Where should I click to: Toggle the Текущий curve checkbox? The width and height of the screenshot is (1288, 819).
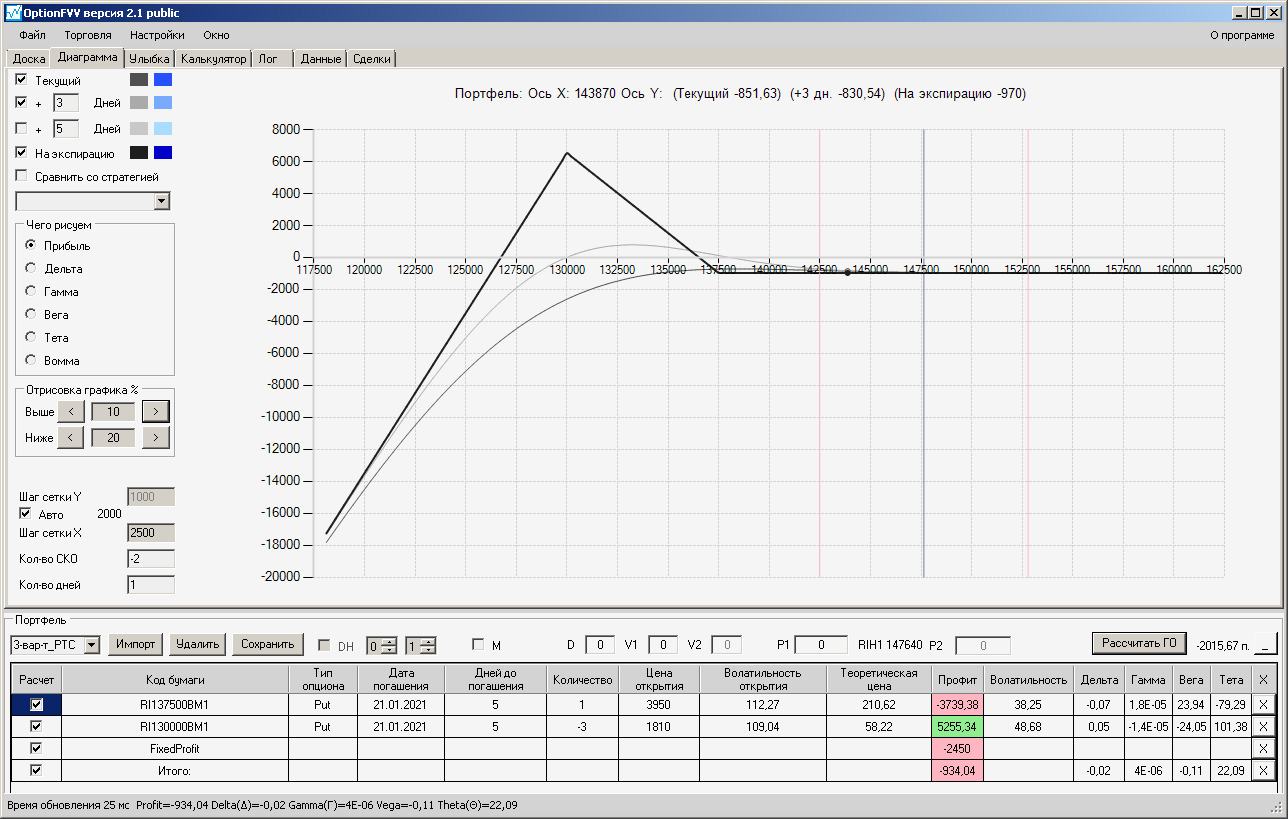[22, 79]
